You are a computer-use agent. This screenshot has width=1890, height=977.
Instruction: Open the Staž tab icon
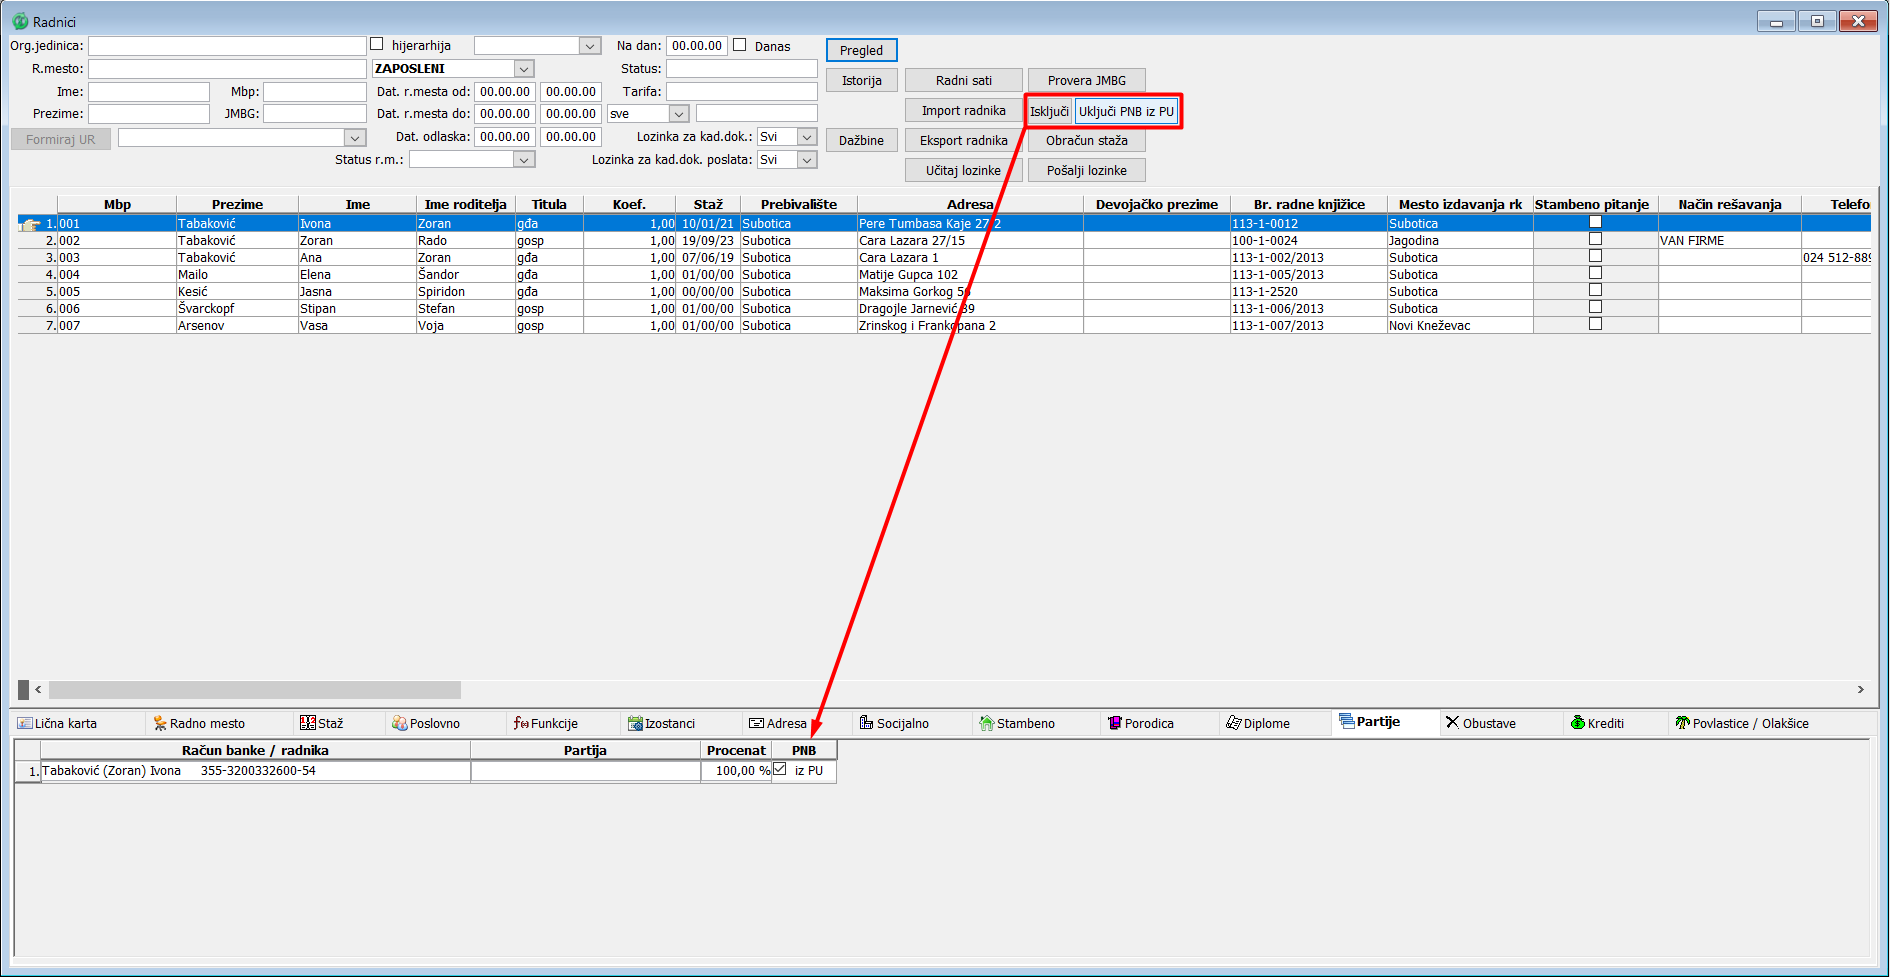tap(308, 723)
